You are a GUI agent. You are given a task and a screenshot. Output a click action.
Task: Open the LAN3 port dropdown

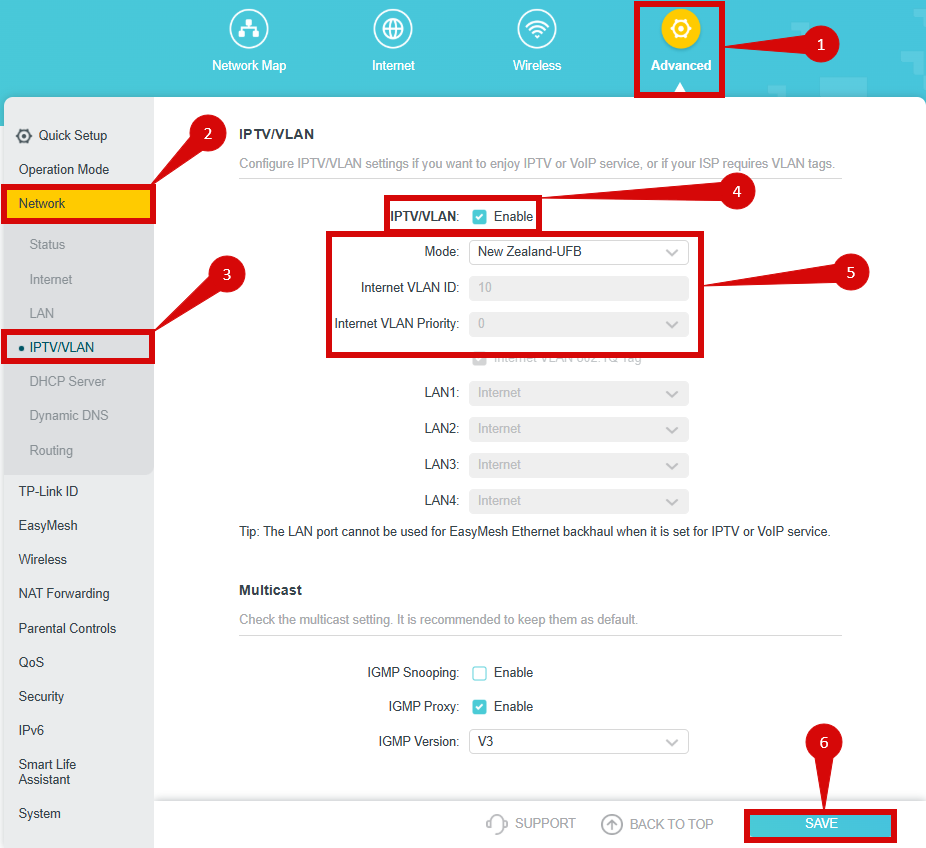[x=579, y=465]
